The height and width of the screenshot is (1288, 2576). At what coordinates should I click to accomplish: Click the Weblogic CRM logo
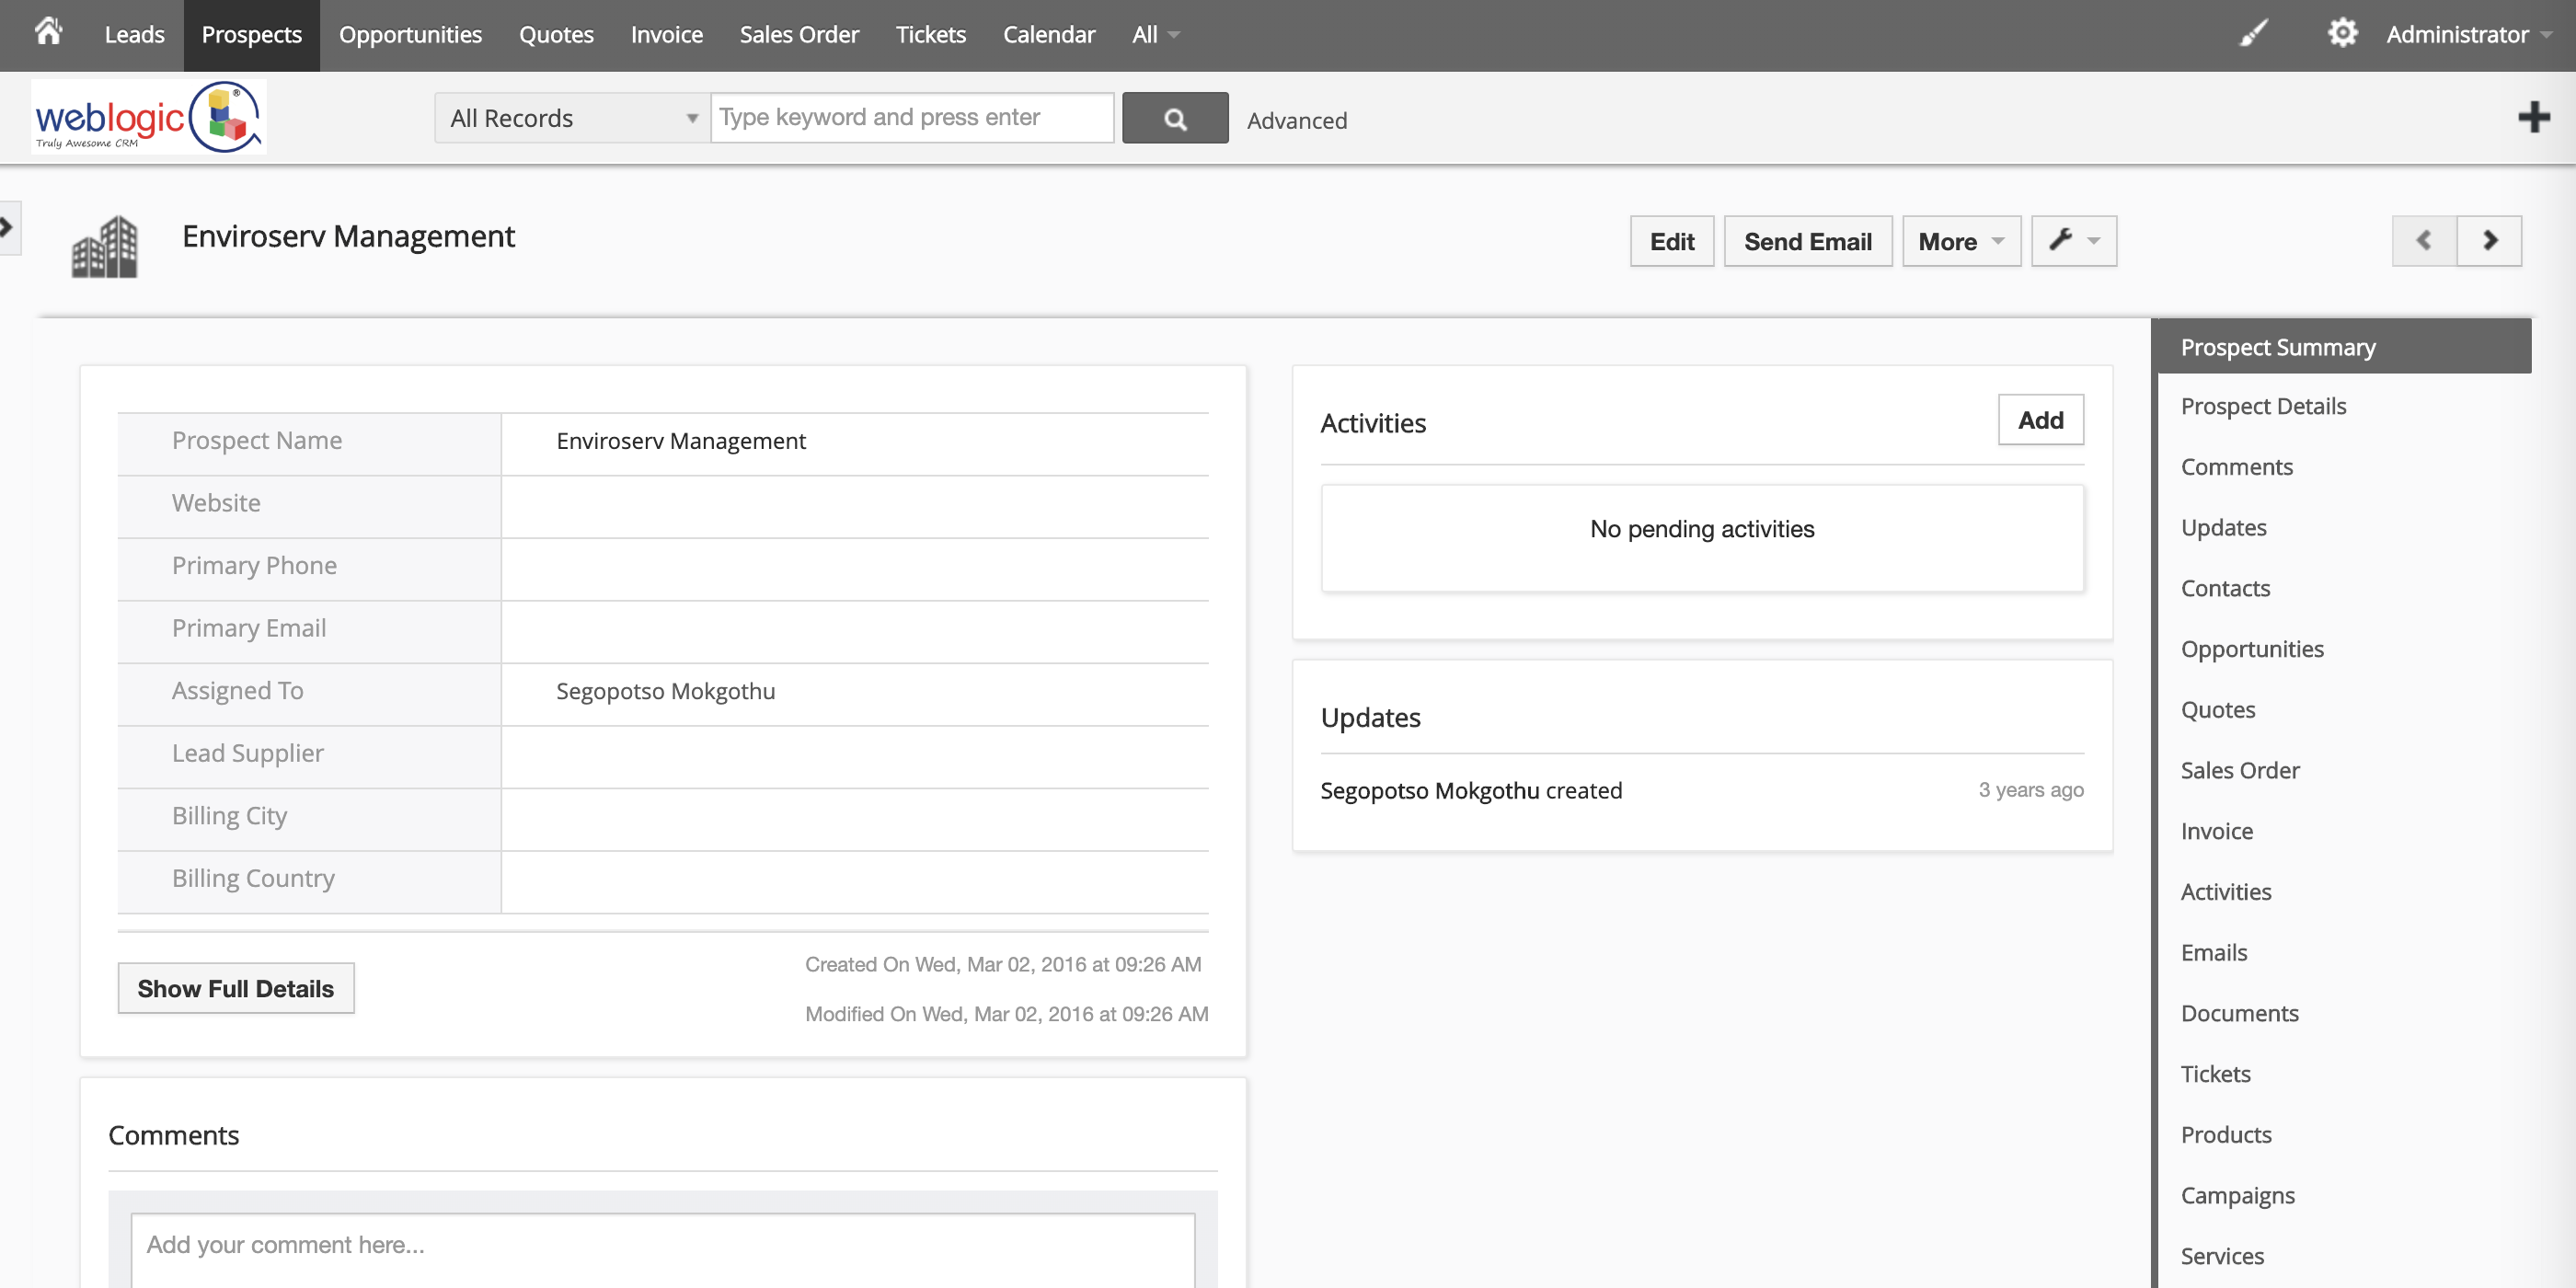[x=148, y=115]
